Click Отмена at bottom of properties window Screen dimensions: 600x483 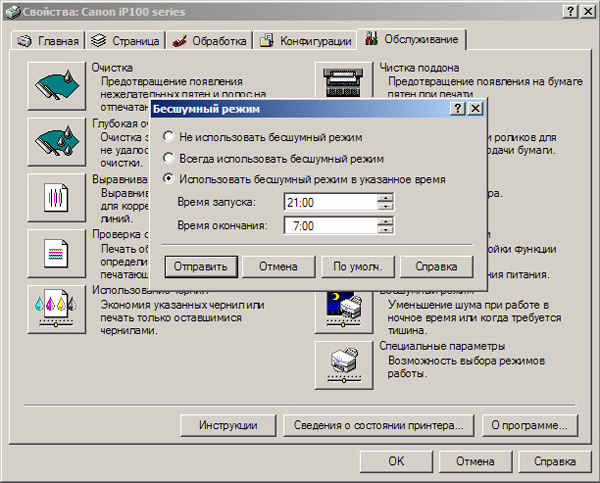click(x=475, y=461)
